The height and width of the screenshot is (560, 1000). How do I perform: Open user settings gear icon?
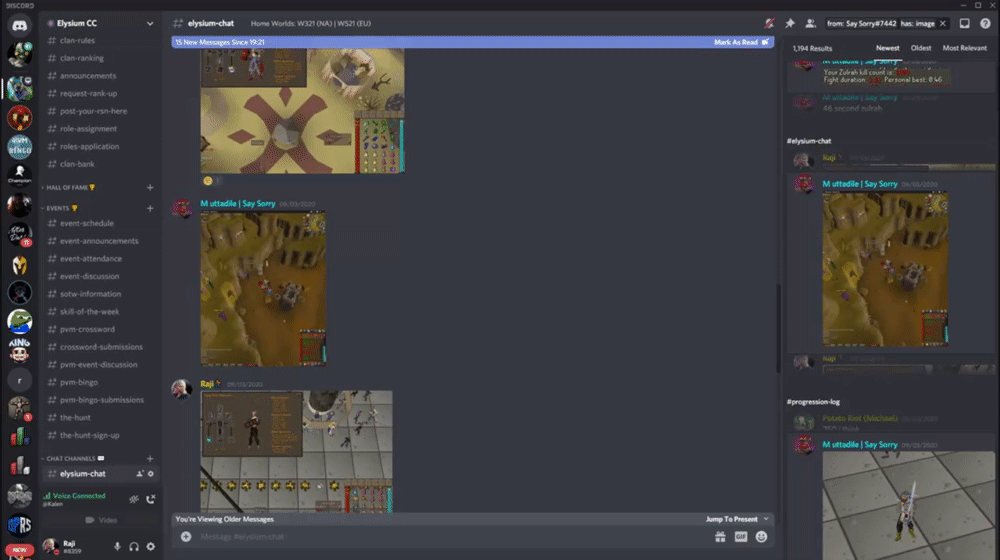[x=151, y=547]
